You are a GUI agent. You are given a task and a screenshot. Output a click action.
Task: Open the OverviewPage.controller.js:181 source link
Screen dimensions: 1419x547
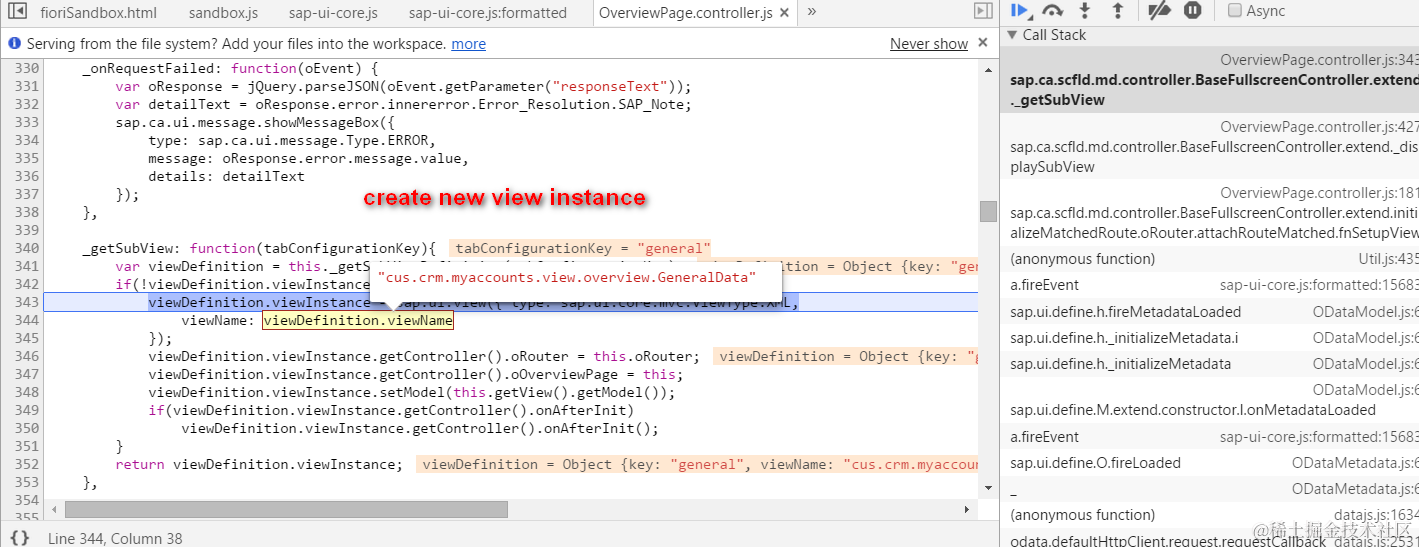(1319, 193)
